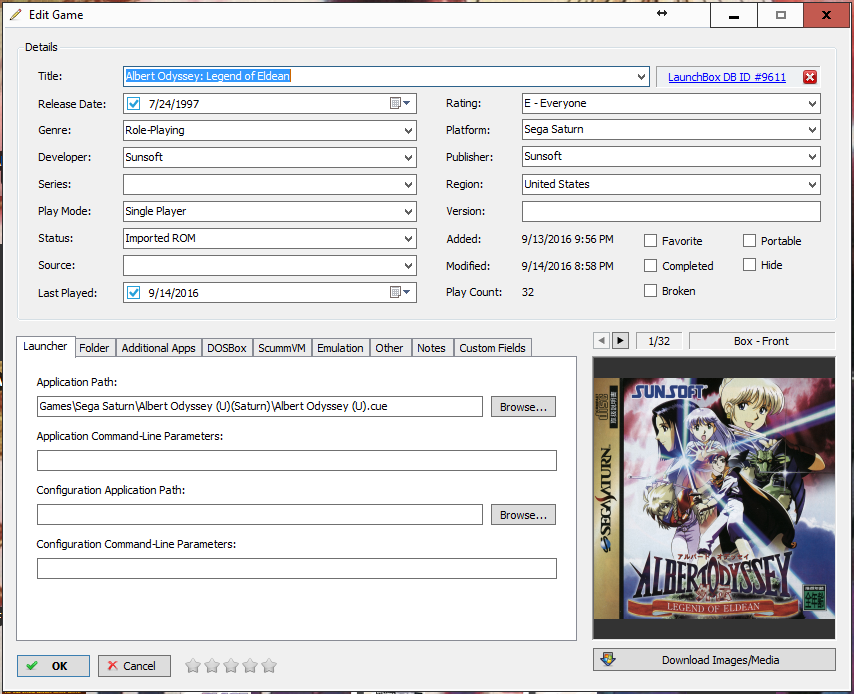Open the ScummVM tab

click(x=282, y=348)
